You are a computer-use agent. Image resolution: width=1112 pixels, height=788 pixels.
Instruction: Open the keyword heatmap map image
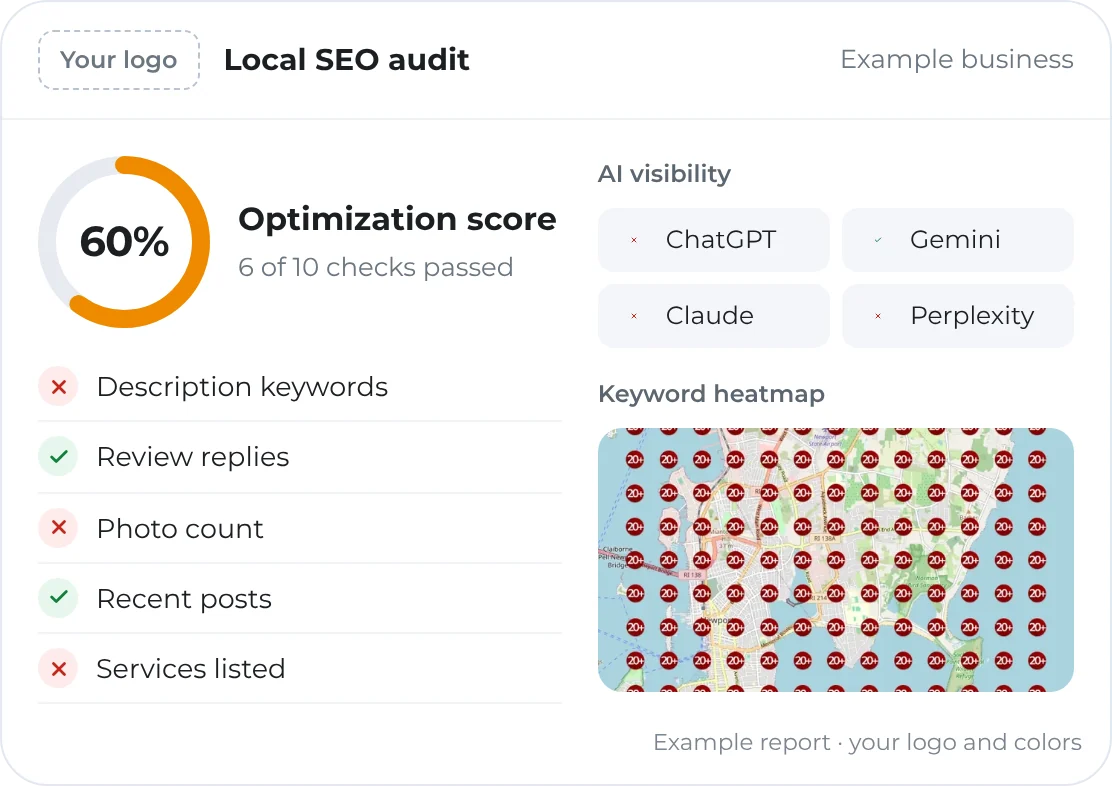pos(835,560)
